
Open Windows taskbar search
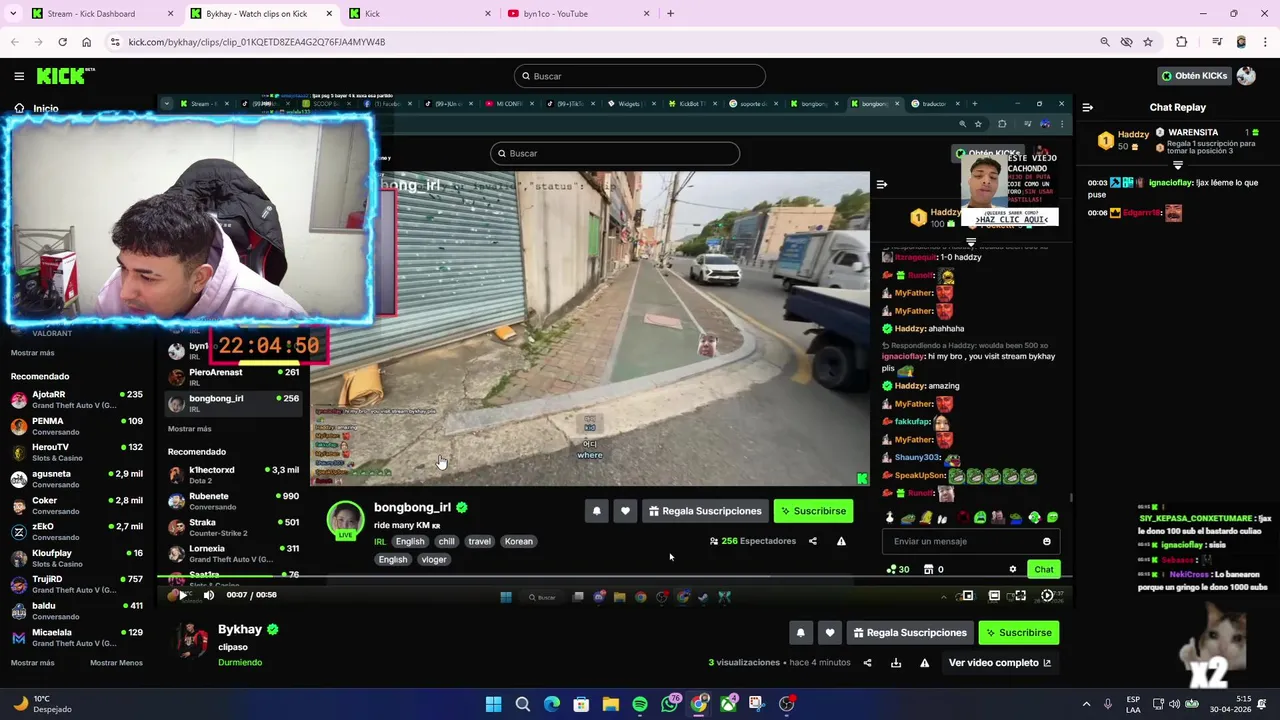(x=522, y=704)
